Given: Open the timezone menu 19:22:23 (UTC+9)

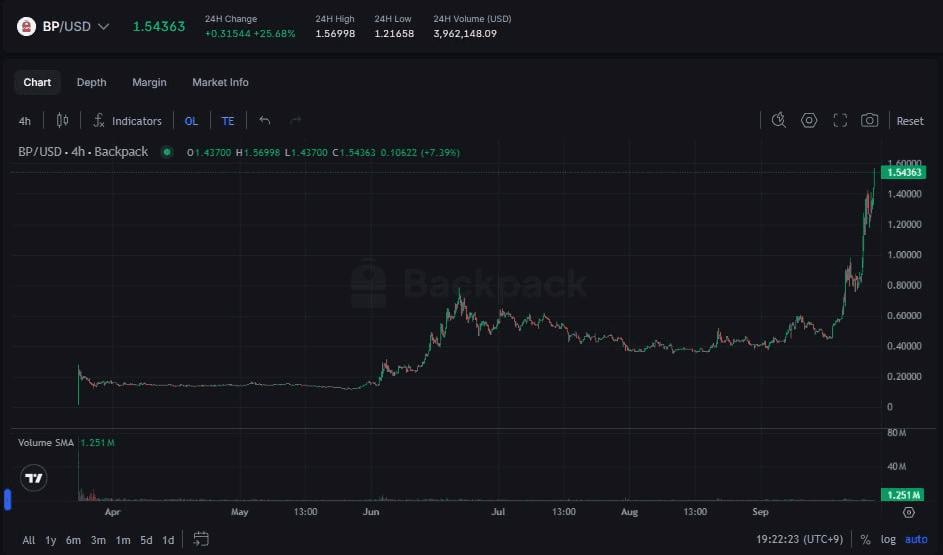Looking at the screenshot, I should (x=799, y=539).
